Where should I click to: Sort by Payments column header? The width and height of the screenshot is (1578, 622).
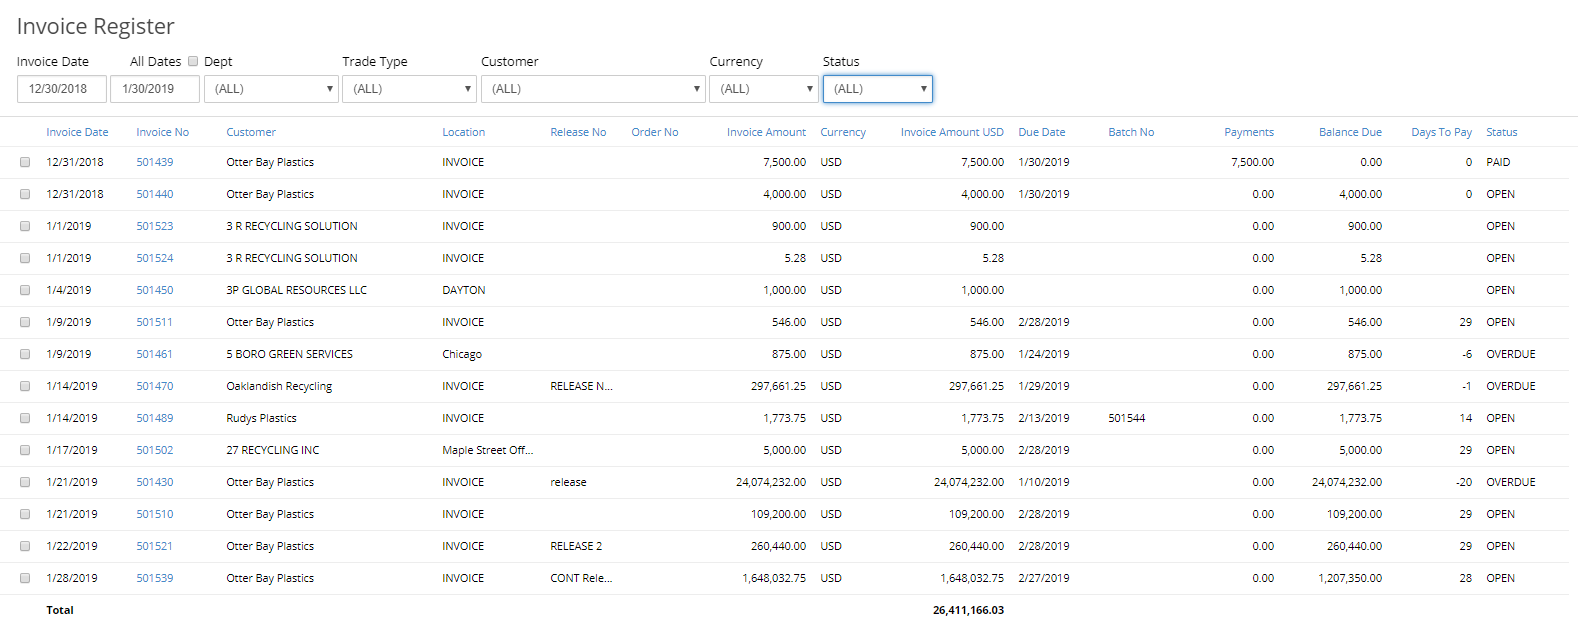tap(1249, 132)
